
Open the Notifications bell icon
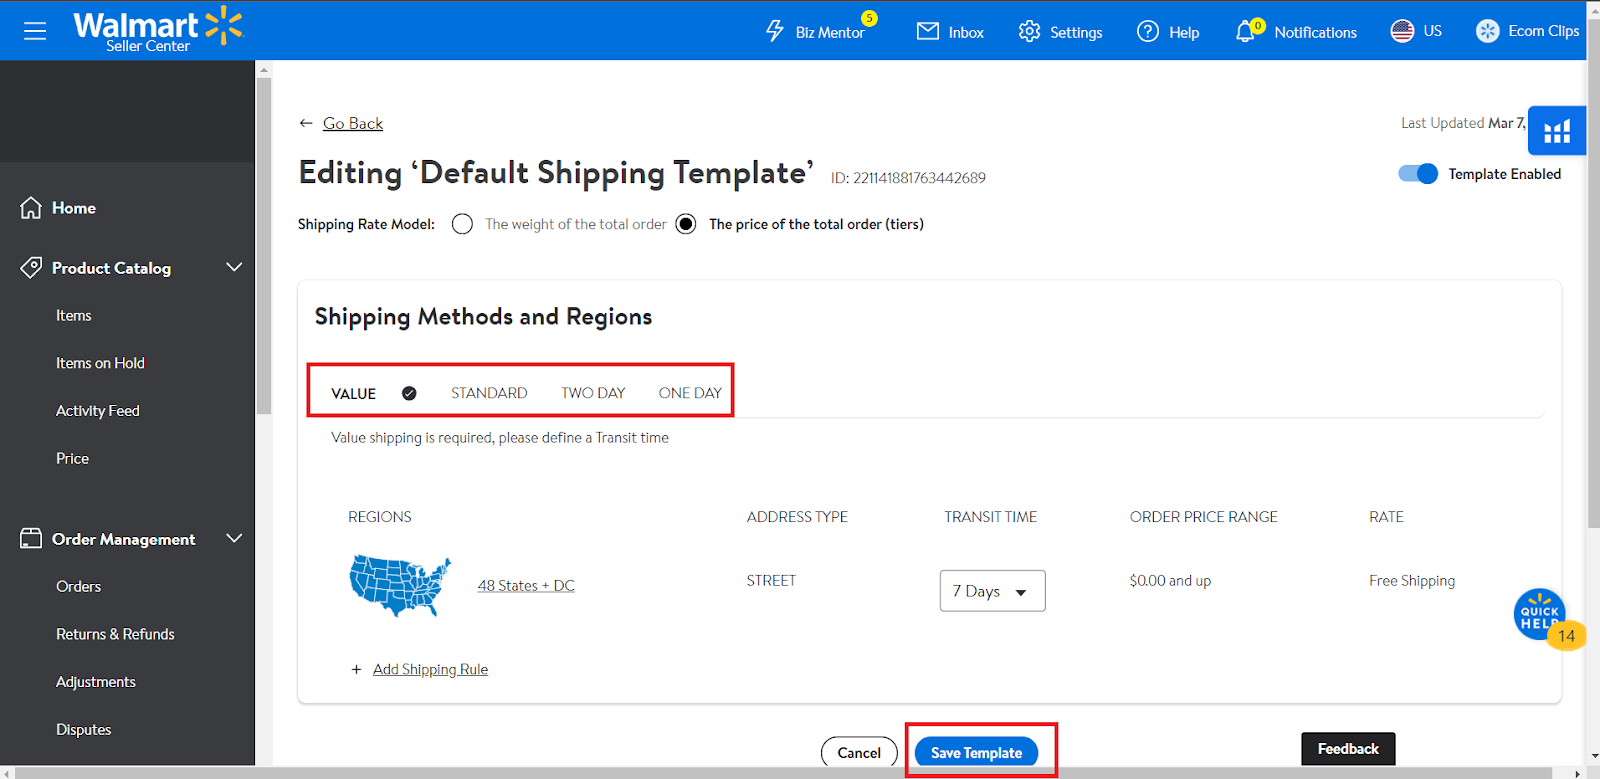pos(1245,32)
